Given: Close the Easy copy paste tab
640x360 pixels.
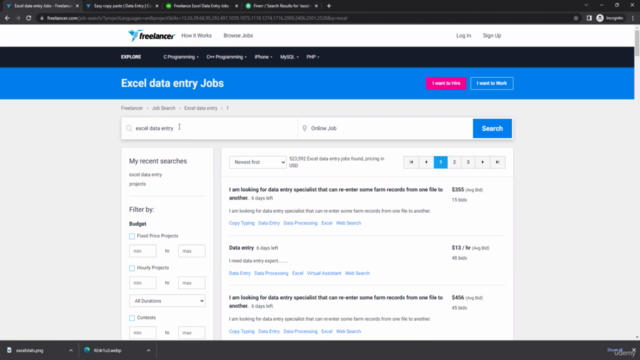Looking at the screenshot, I should [157, 6].
